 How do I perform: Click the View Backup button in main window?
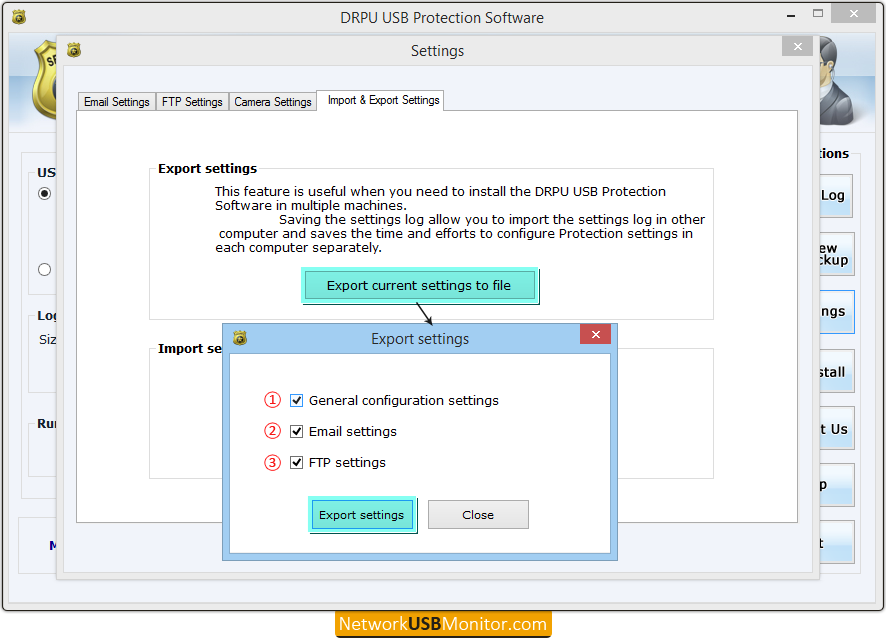(x=836, y=254)
